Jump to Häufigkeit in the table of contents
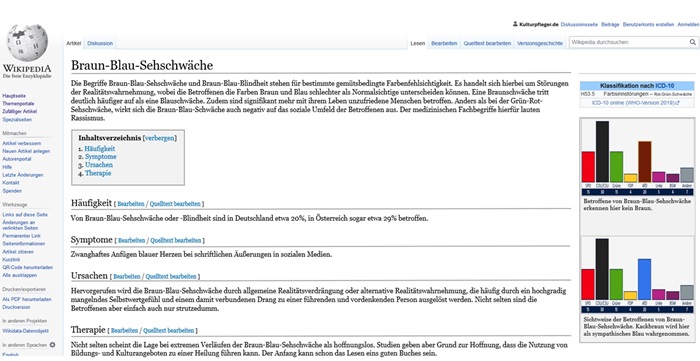700x361 pixels. coord(100,149)
